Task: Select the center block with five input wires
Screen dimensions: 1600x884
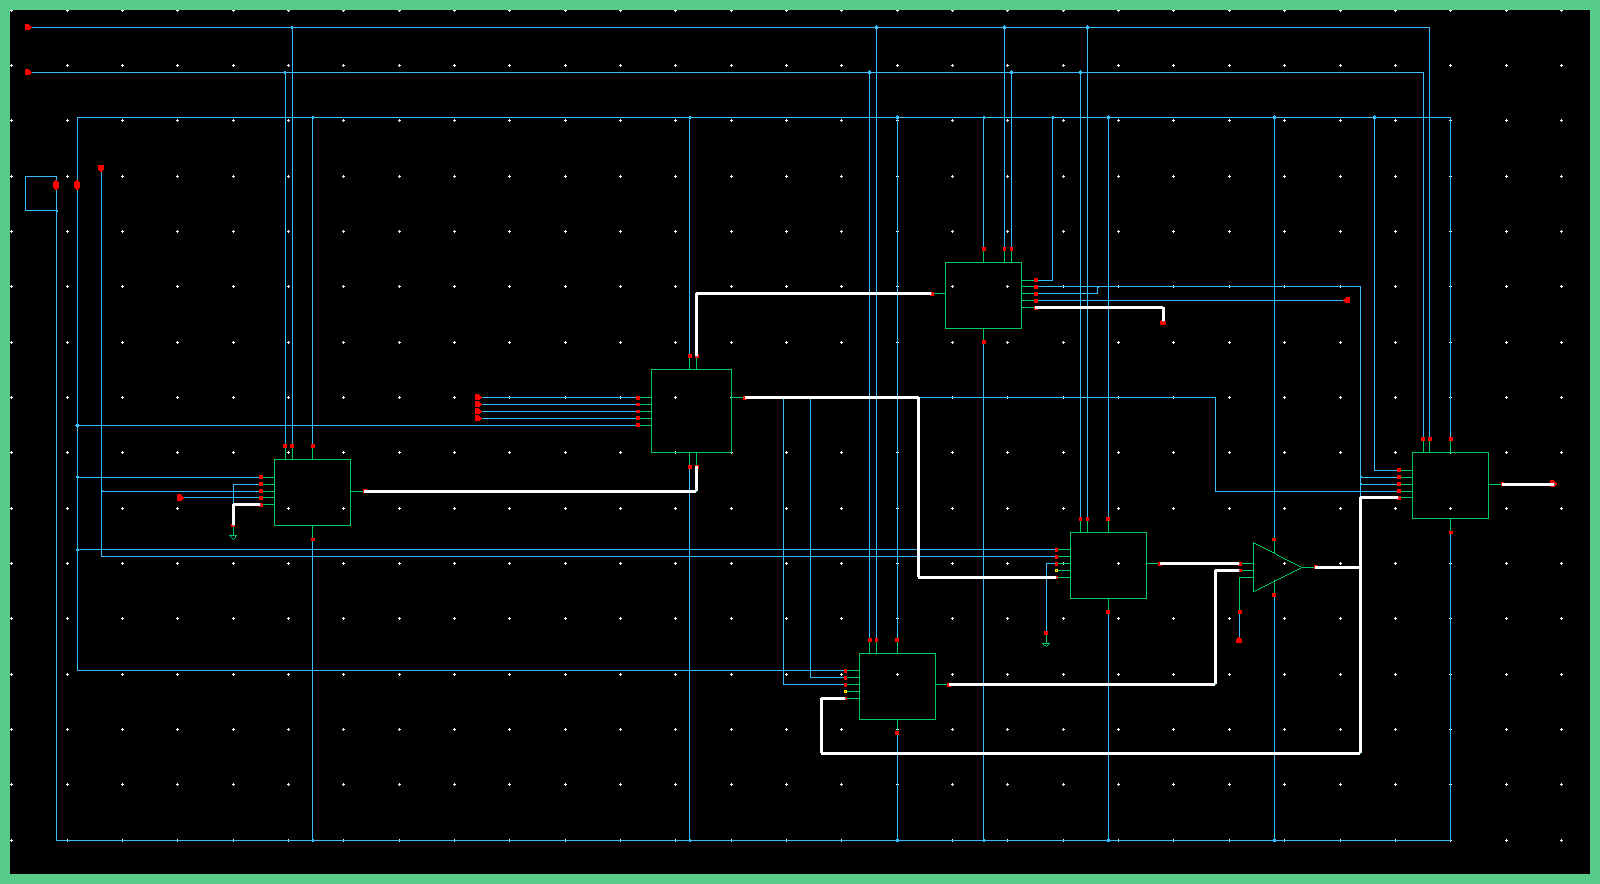Action: click(691, 411)
